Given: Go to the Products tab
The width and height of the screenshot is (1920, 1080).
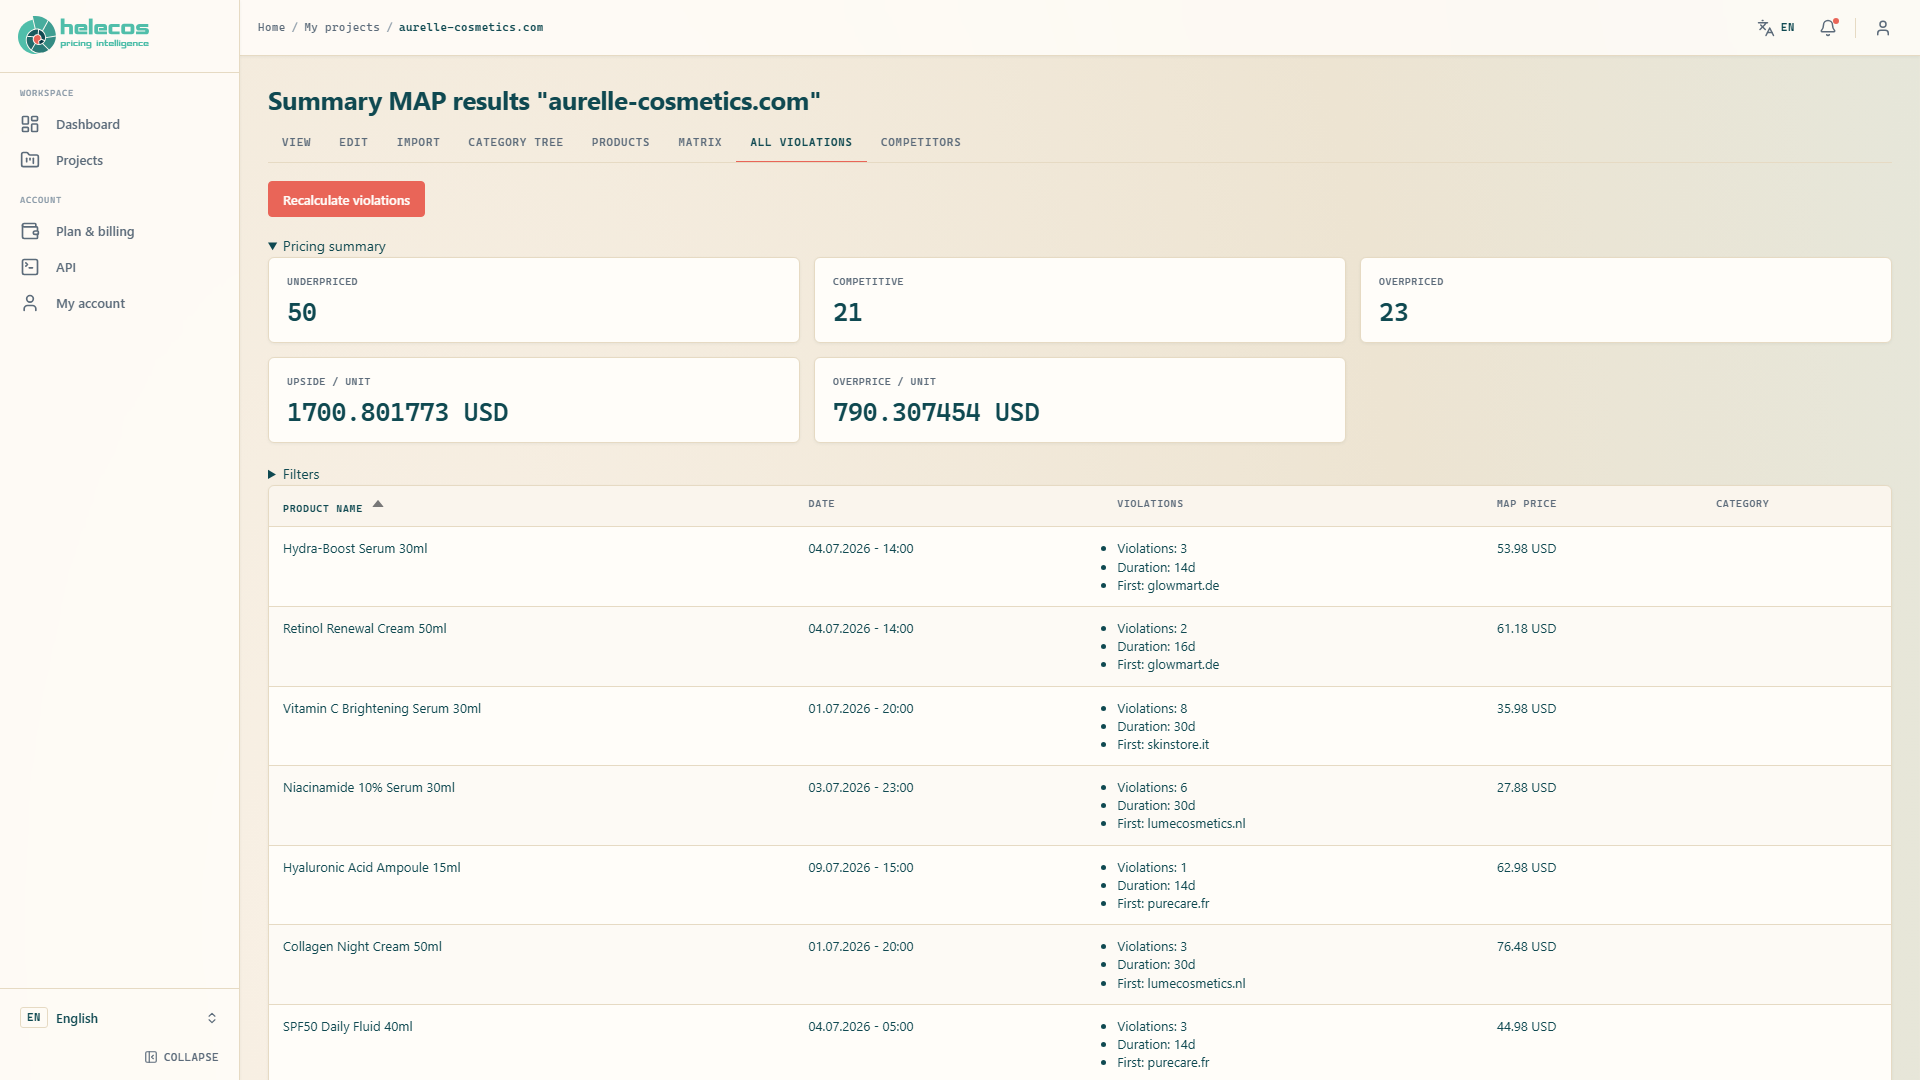Looking at the screenshot, I should click(x=621, y=142).
